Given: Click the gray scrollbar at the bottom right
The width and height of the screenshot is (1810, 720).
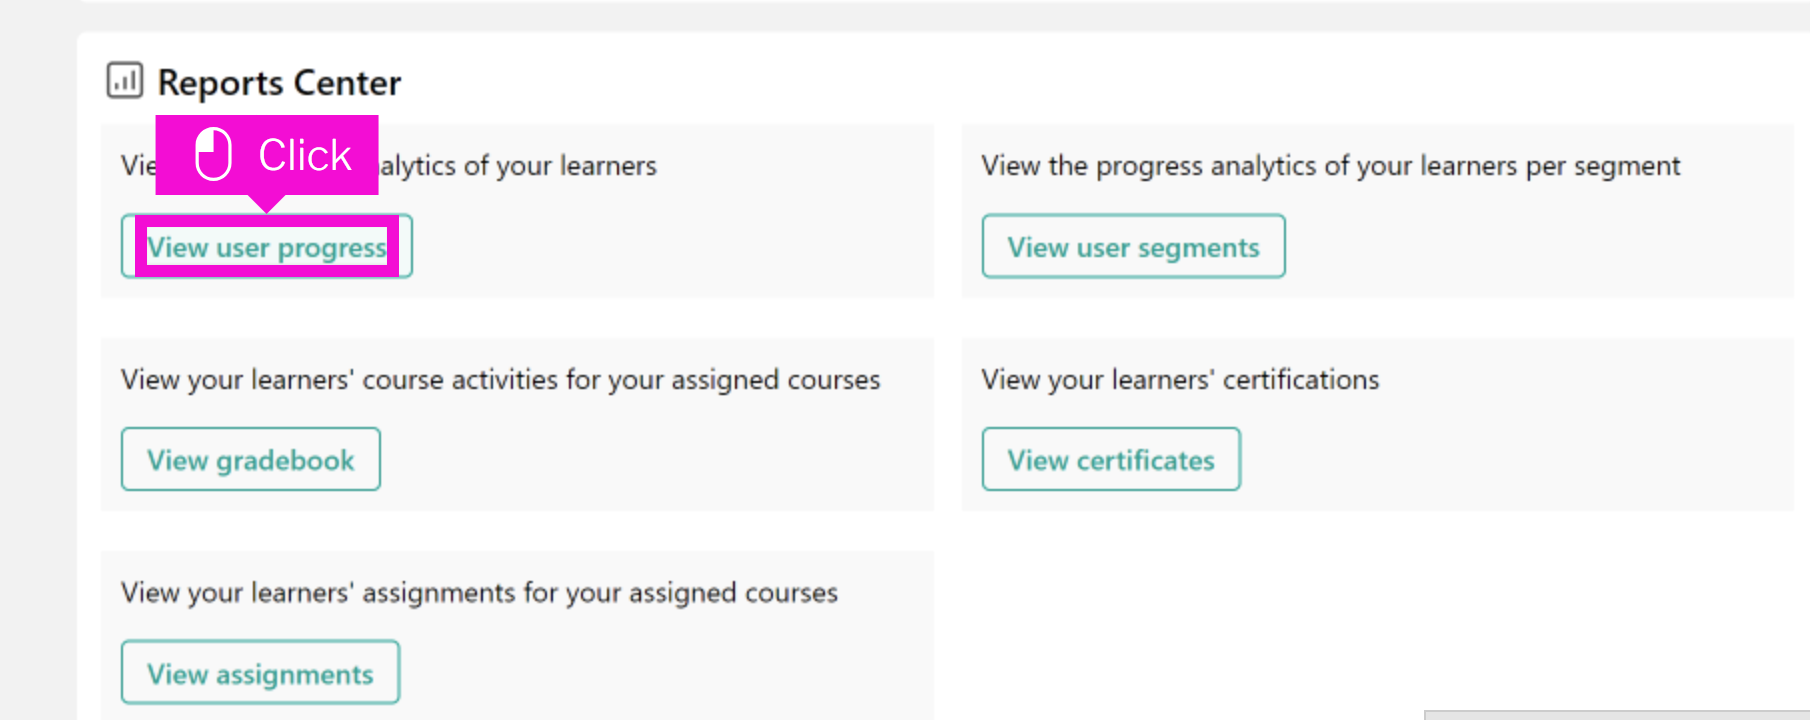Looking at the screenshot, I should [1617, 715].
